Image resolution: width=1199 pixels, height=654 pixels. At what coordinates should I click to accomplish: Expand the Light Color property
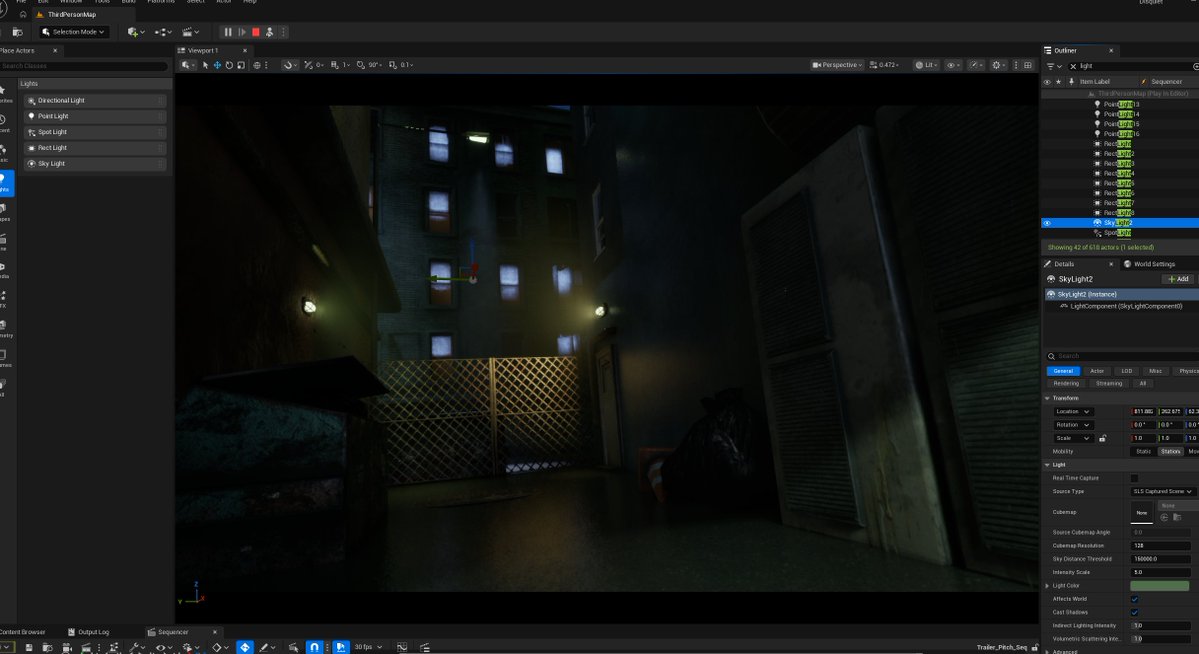coord(1048,586)
